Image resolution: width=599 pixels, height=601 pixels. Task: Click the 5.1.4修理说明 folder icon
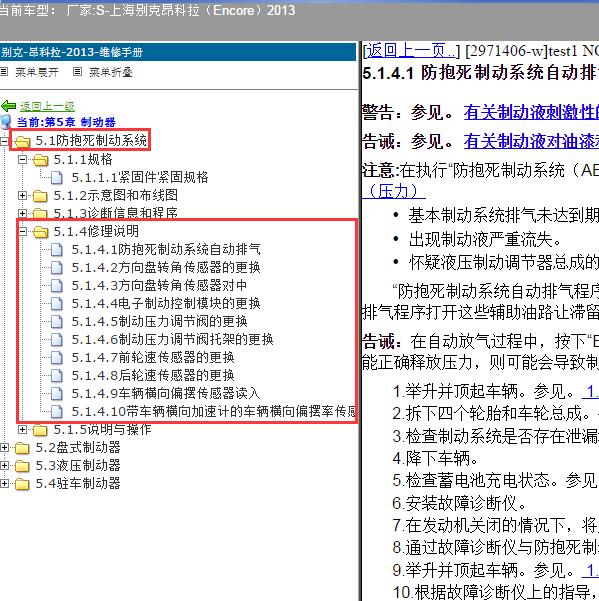(x=41, y=232)
